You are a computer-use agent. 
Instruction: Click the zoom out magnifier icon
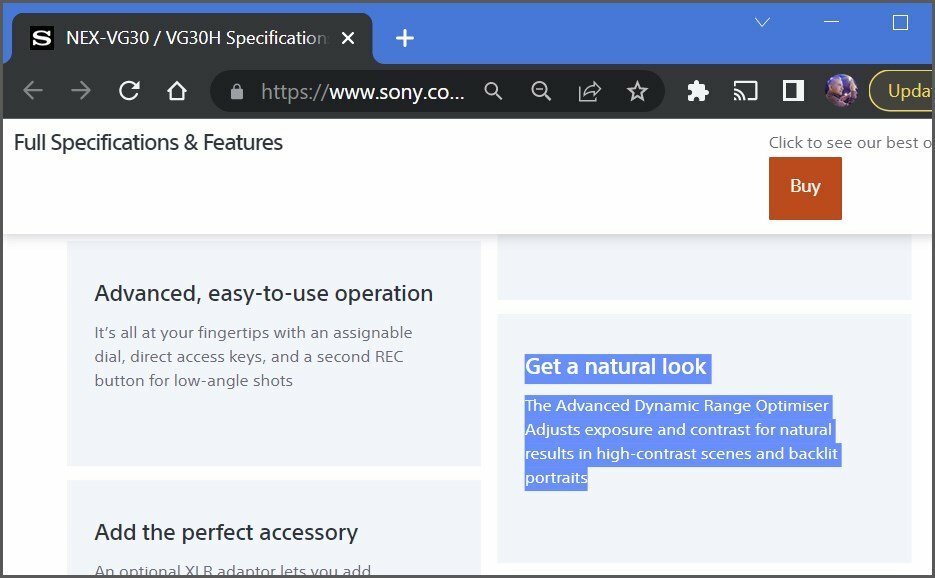[541, 91]
